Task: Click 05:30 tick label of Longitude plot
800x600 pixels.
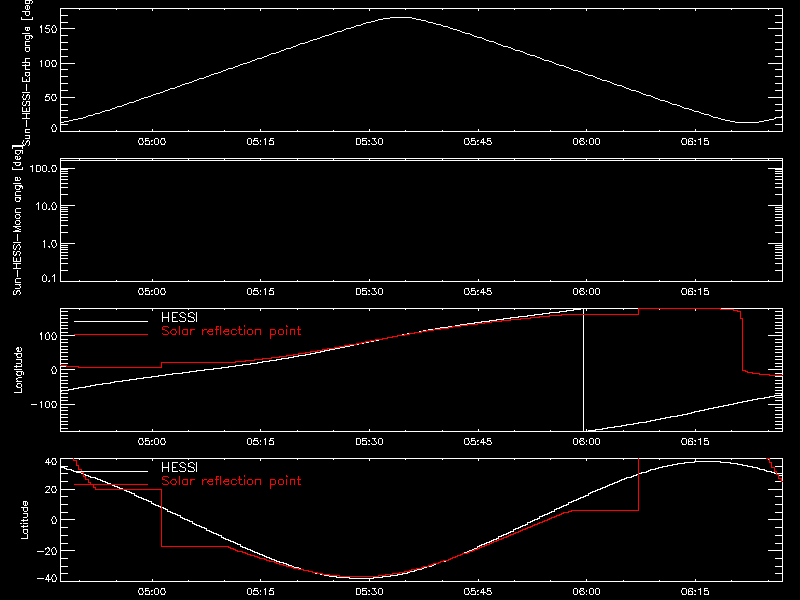Action: click(x=369, y=442)
